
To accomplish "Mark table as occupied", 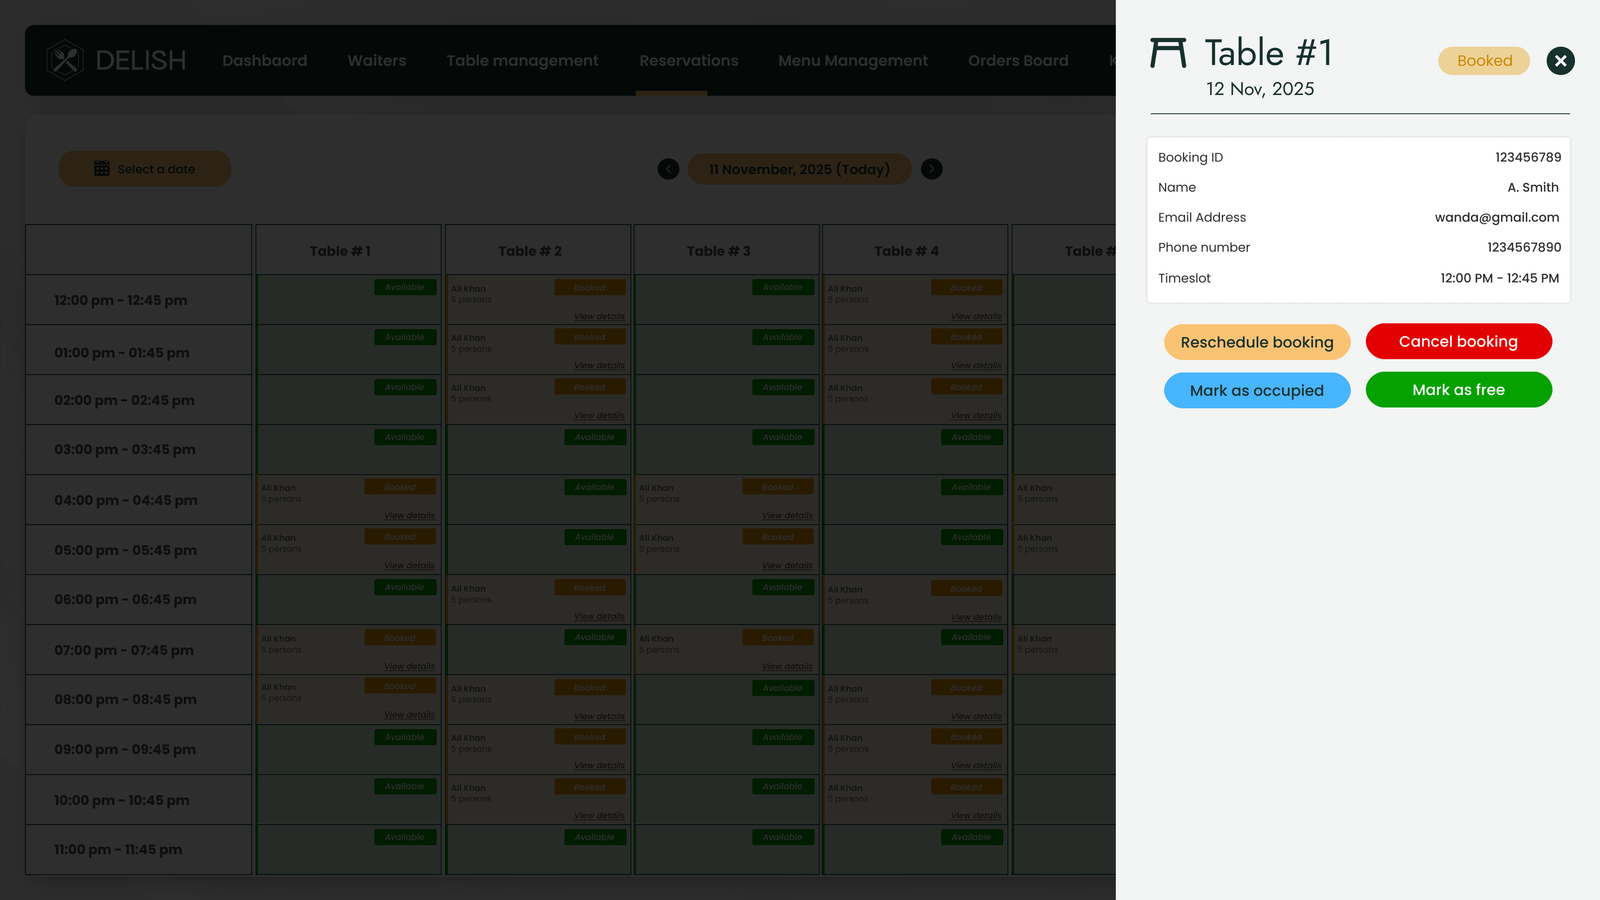I will (x=1257, y=390).
